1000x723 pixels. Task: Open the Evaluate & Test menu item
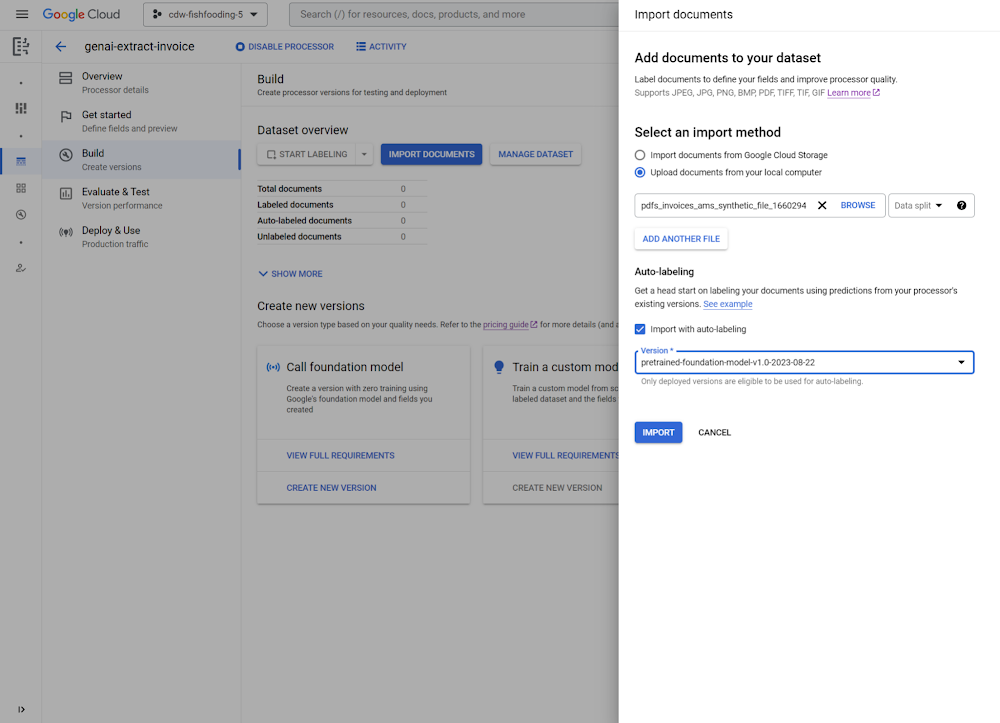141,198
